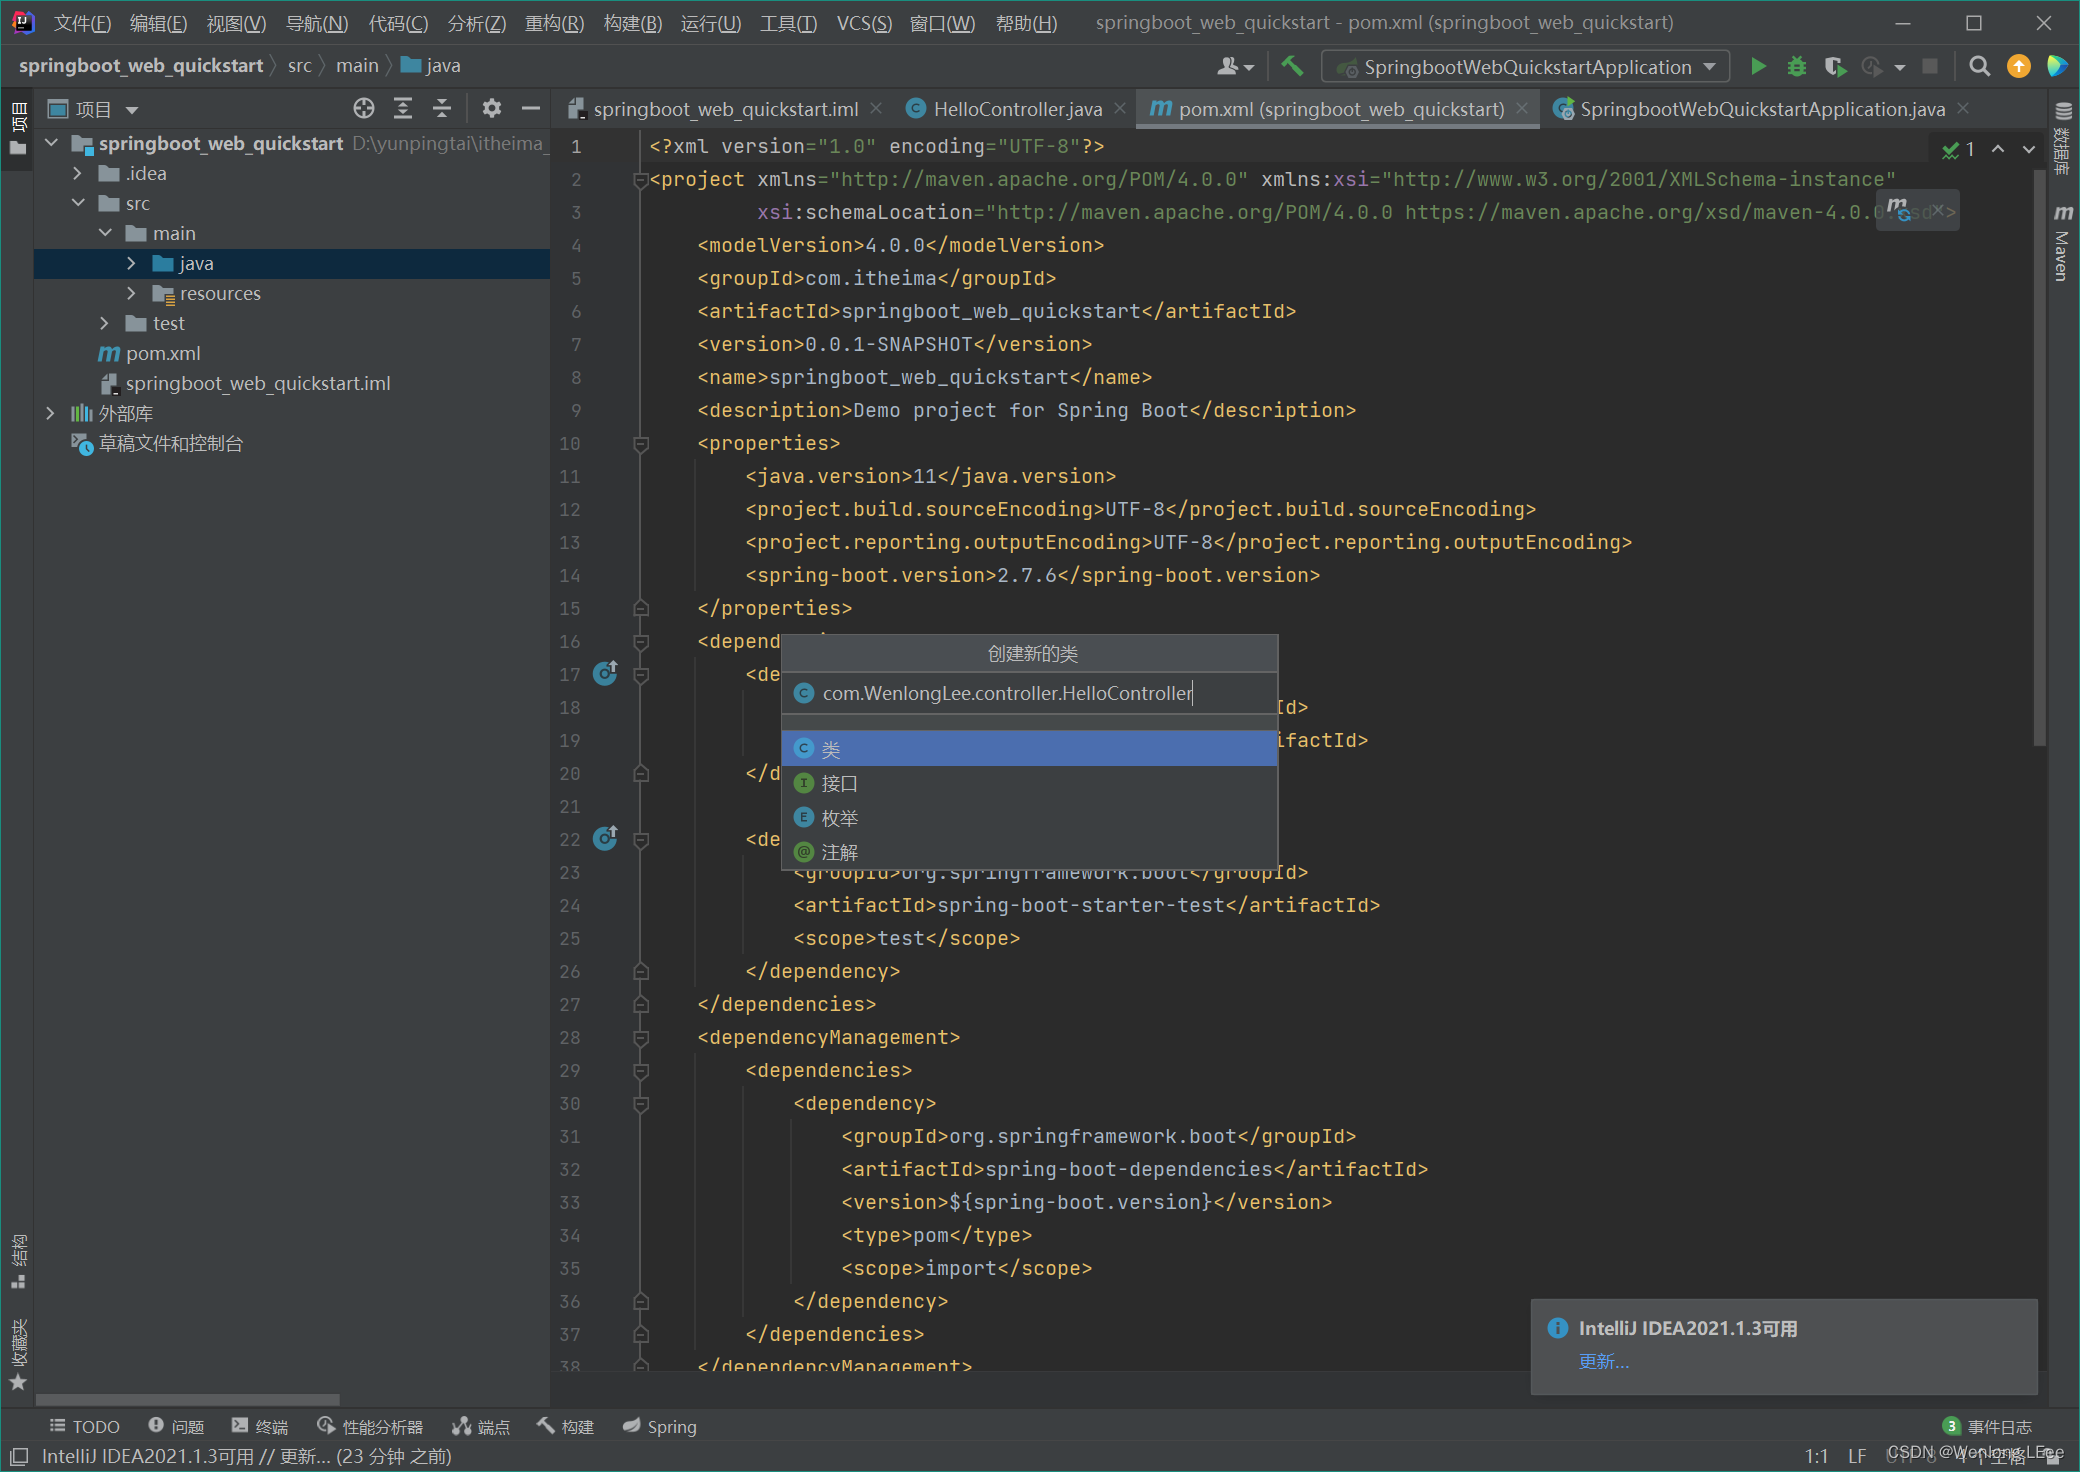2080x1472 pixels.
Task: Open the Maven tool window stripe
Action: 2062,243
